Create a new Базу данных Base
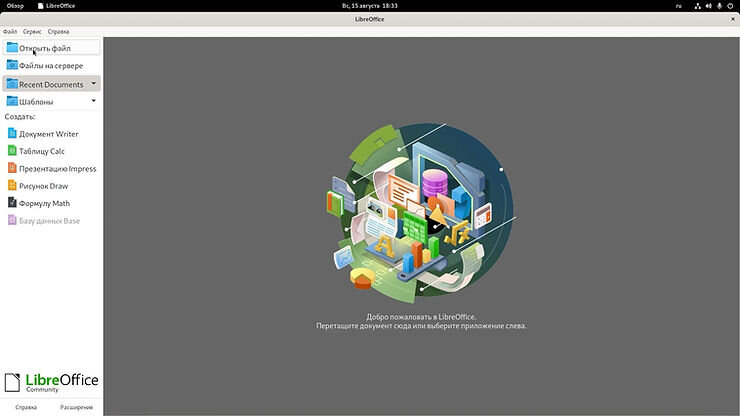This screenshot has height=416, width=740. pyautogui.click(x=51, y=221)
